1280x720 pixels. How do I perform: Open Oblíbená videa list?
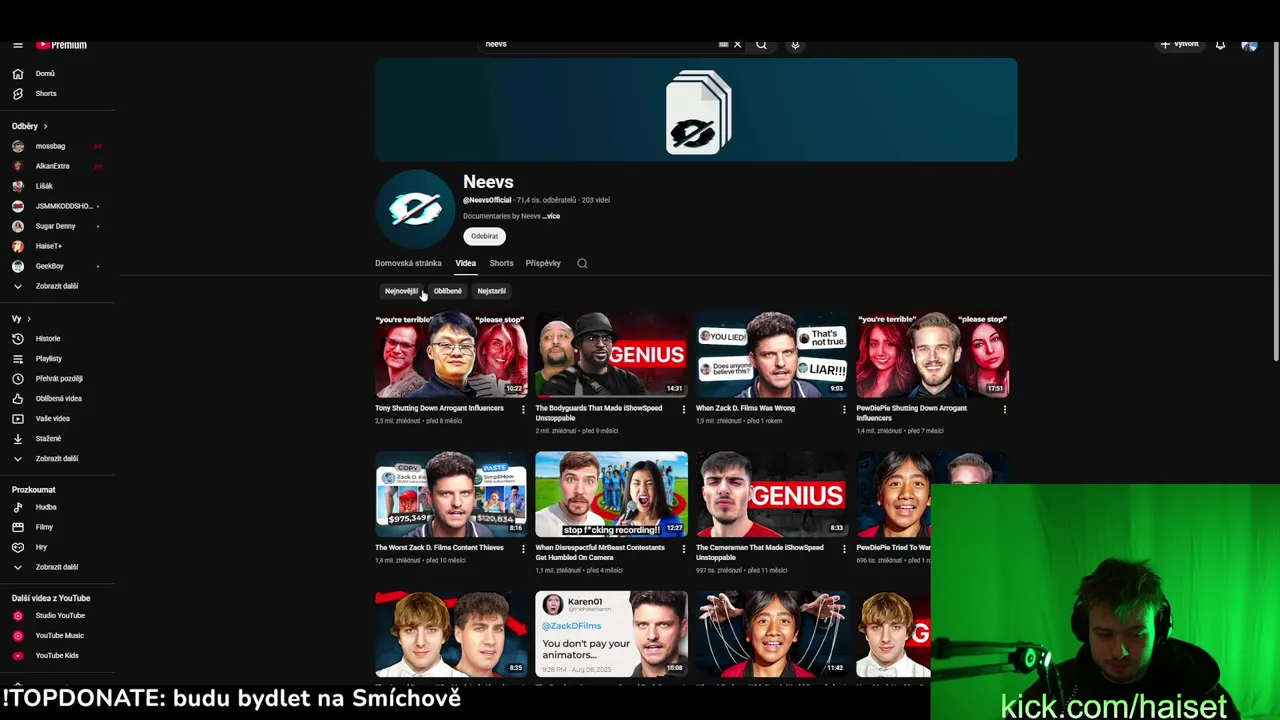[58, 399]
